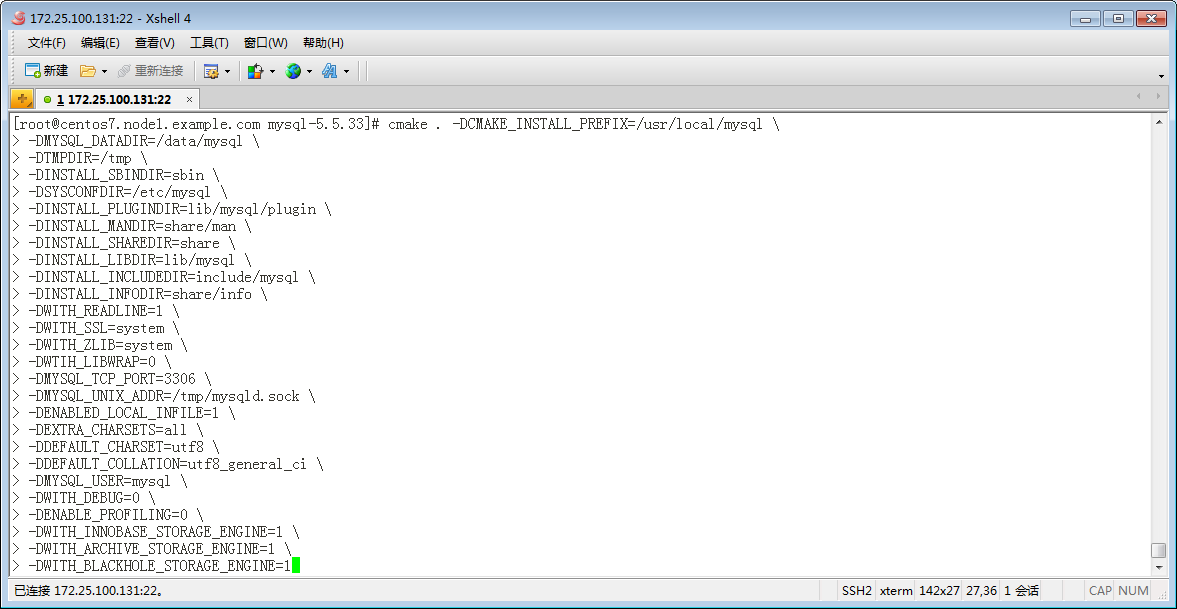This screenshot has width=1177, height=609.
Task: Open the toolbar overflow chevron on right
Action: 1159,75
